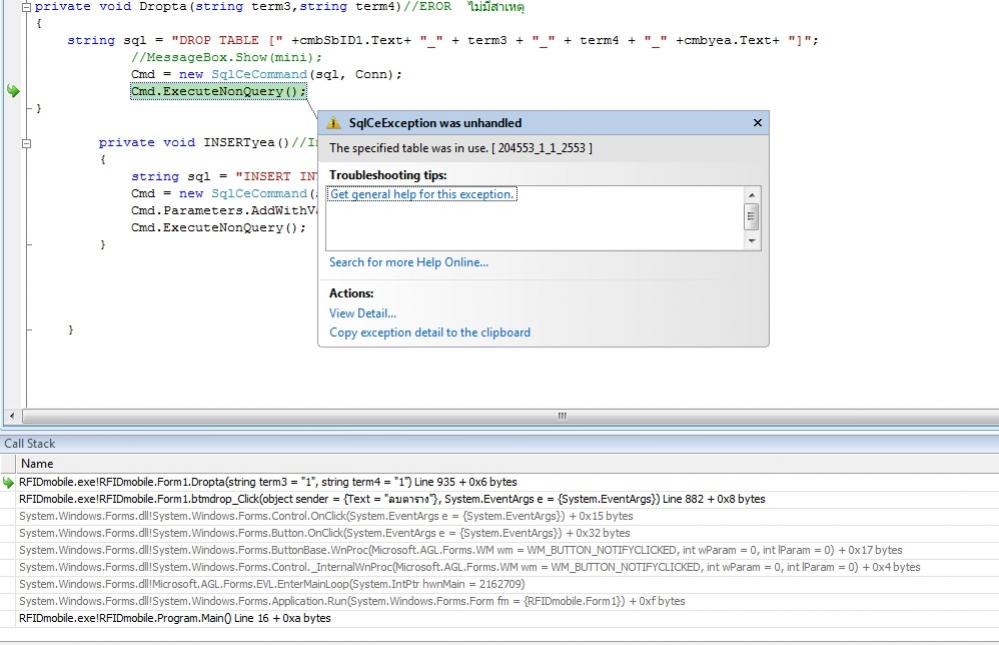Click the 'string sql = "INSERT IN' line
The width and height of the screenshot is (999, 645).
click(x=224, y=177)
